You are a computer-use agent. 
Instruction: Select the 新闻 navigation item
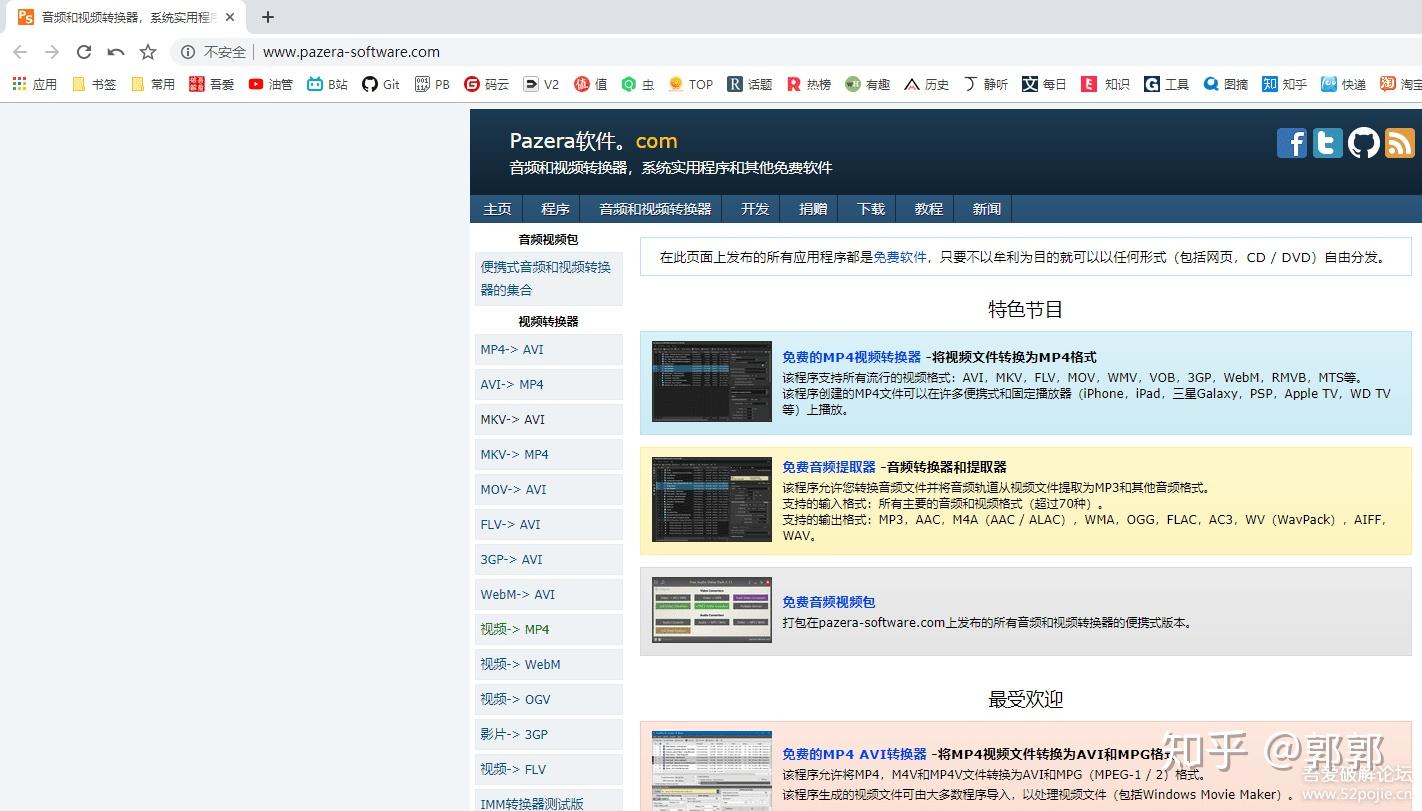point(987,209)
